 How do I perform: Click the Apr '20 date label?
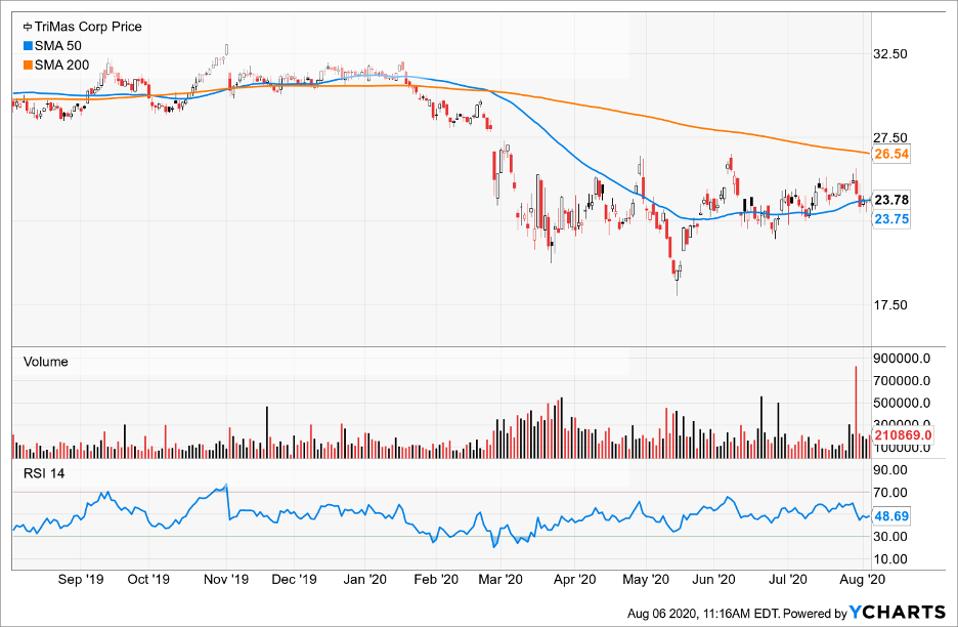tap(574, 579)
